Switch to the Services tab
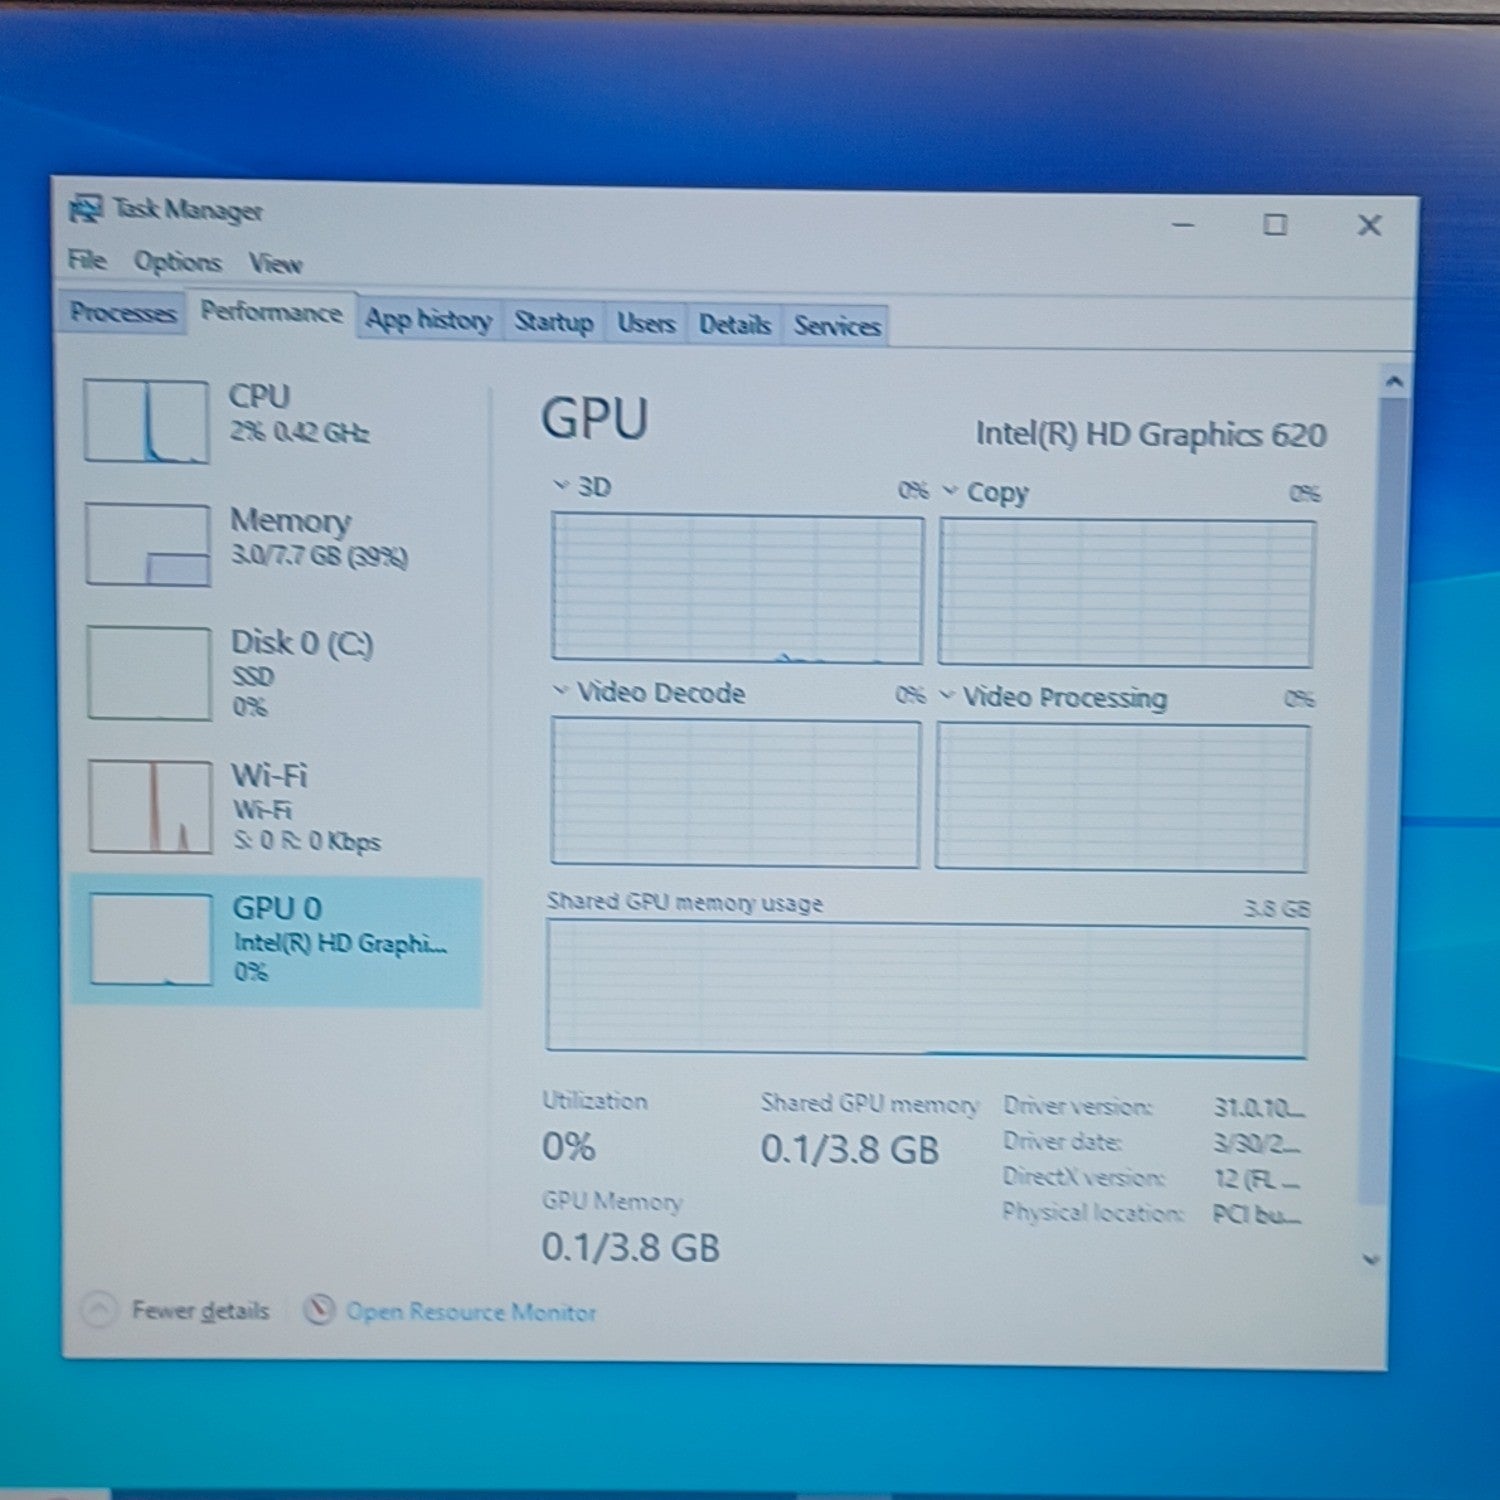 pyautogui.click(x=837, y=325)
